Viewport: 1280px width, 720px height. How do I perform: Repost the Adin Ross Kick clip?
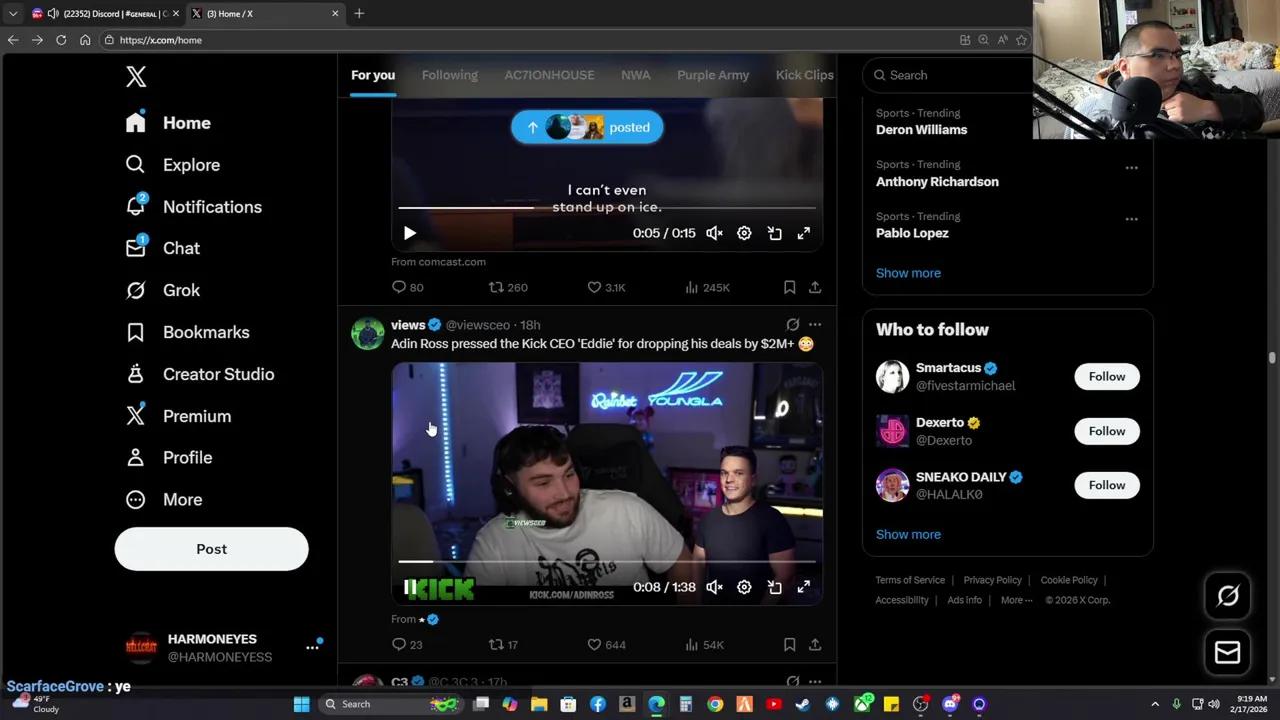point(497,644)
